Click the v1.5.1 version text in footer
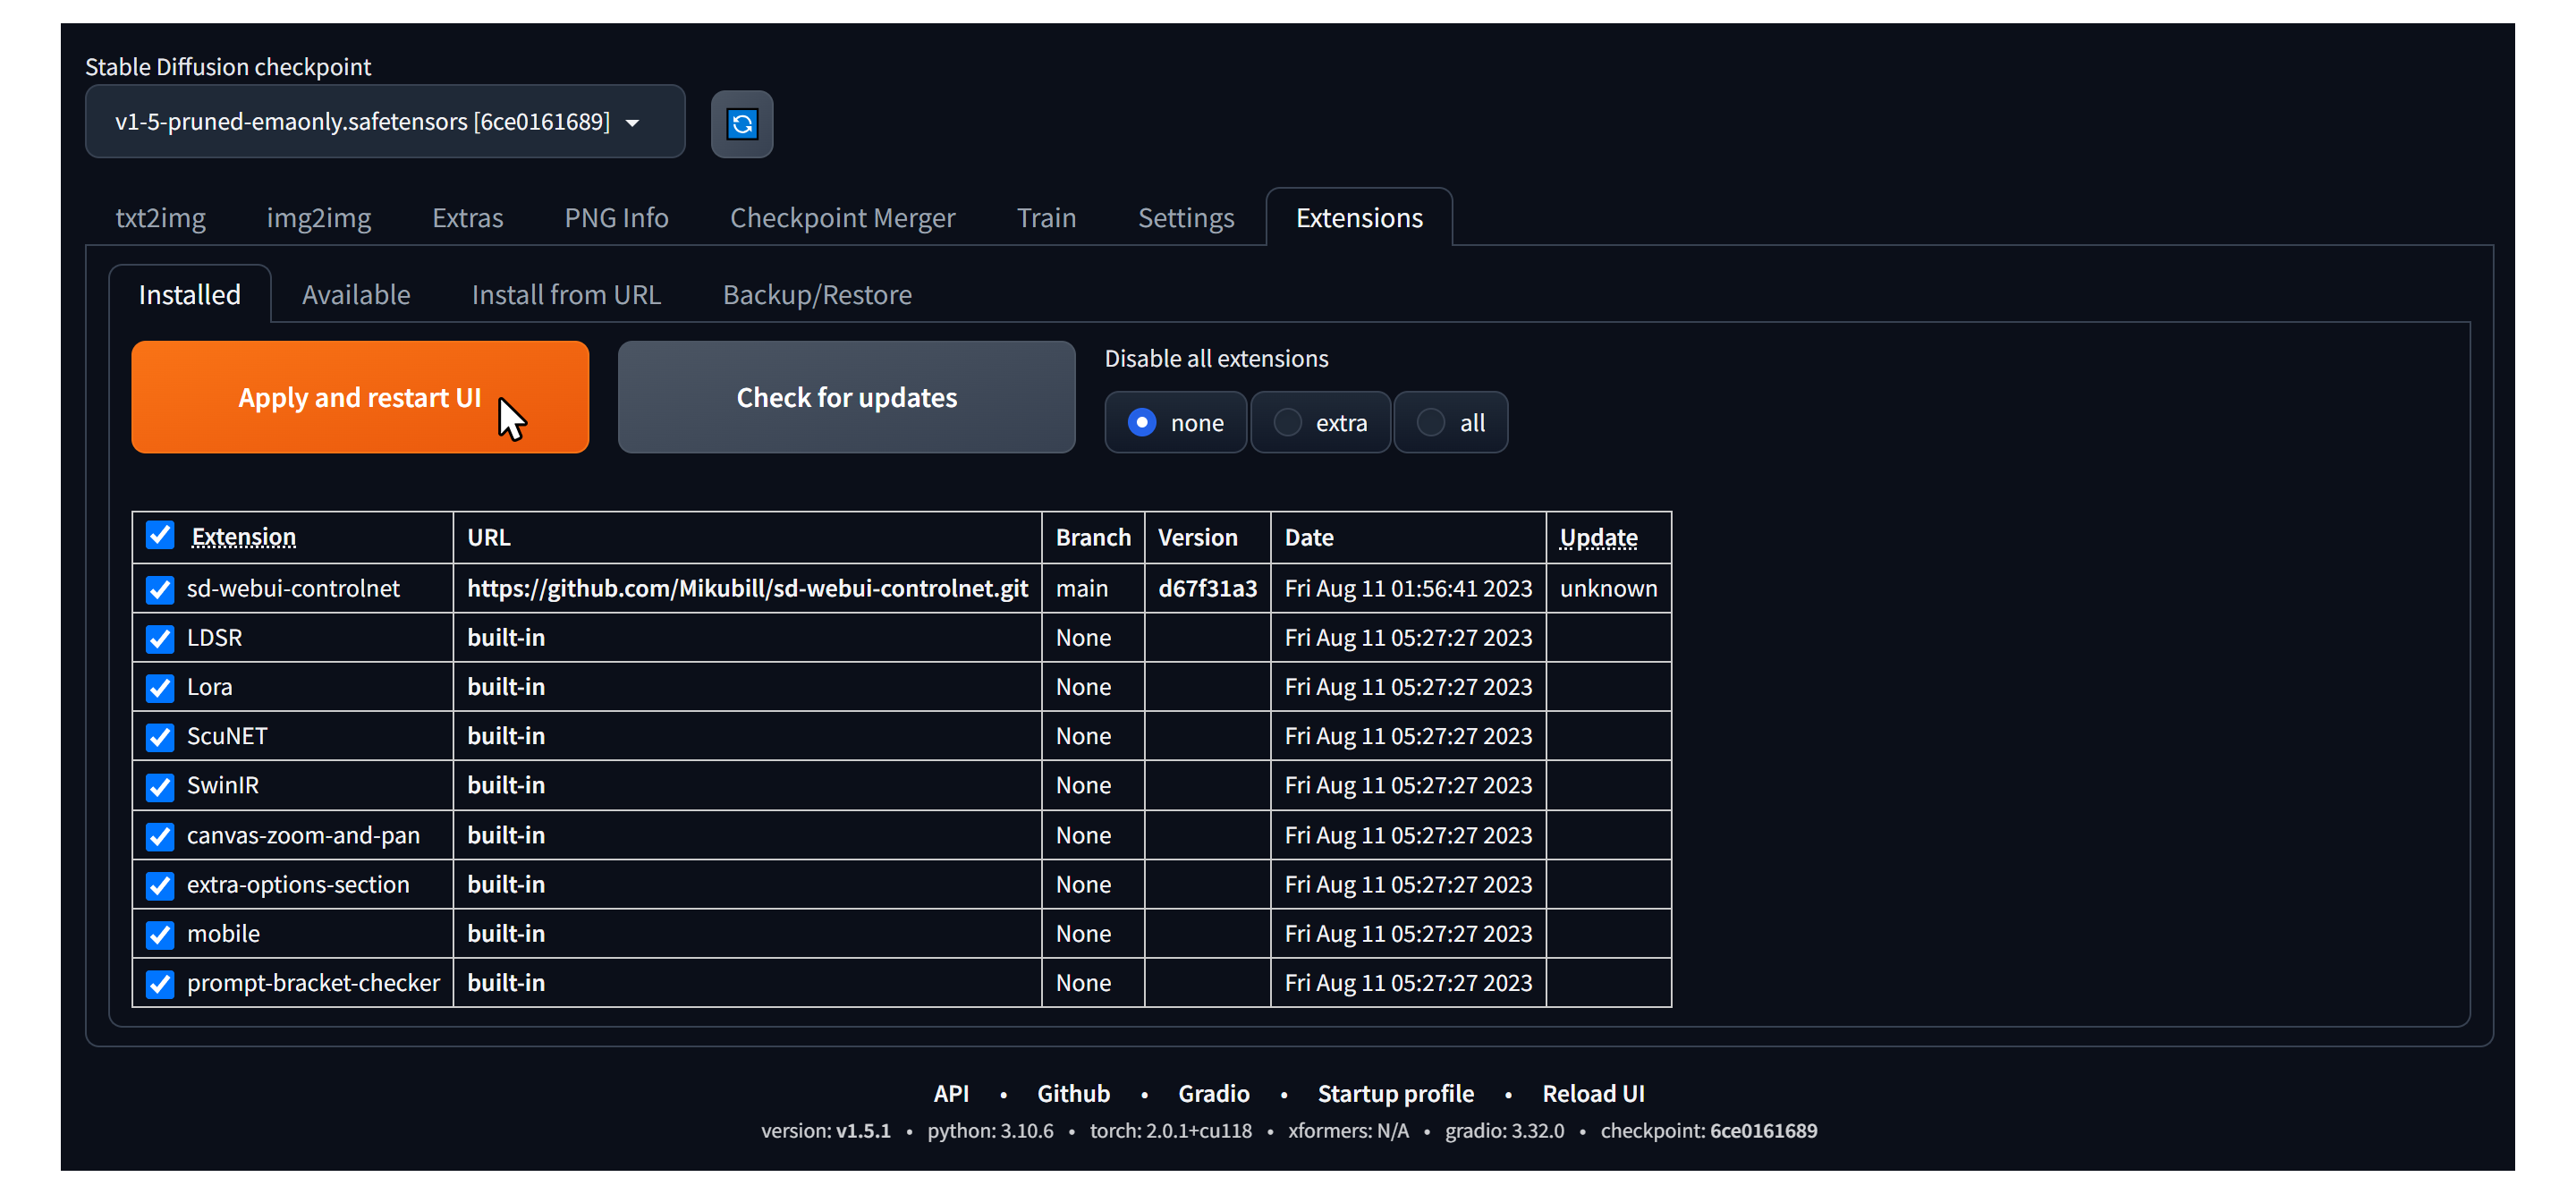This screenshot has width=2576, height=1194. (x=862, y=1130)
